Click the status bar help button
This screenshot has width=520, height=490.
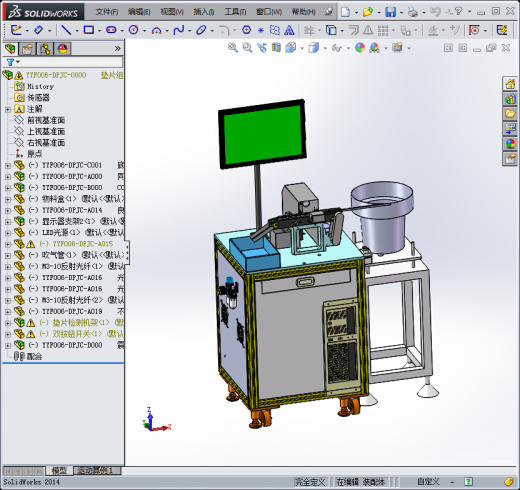(468, 482)
